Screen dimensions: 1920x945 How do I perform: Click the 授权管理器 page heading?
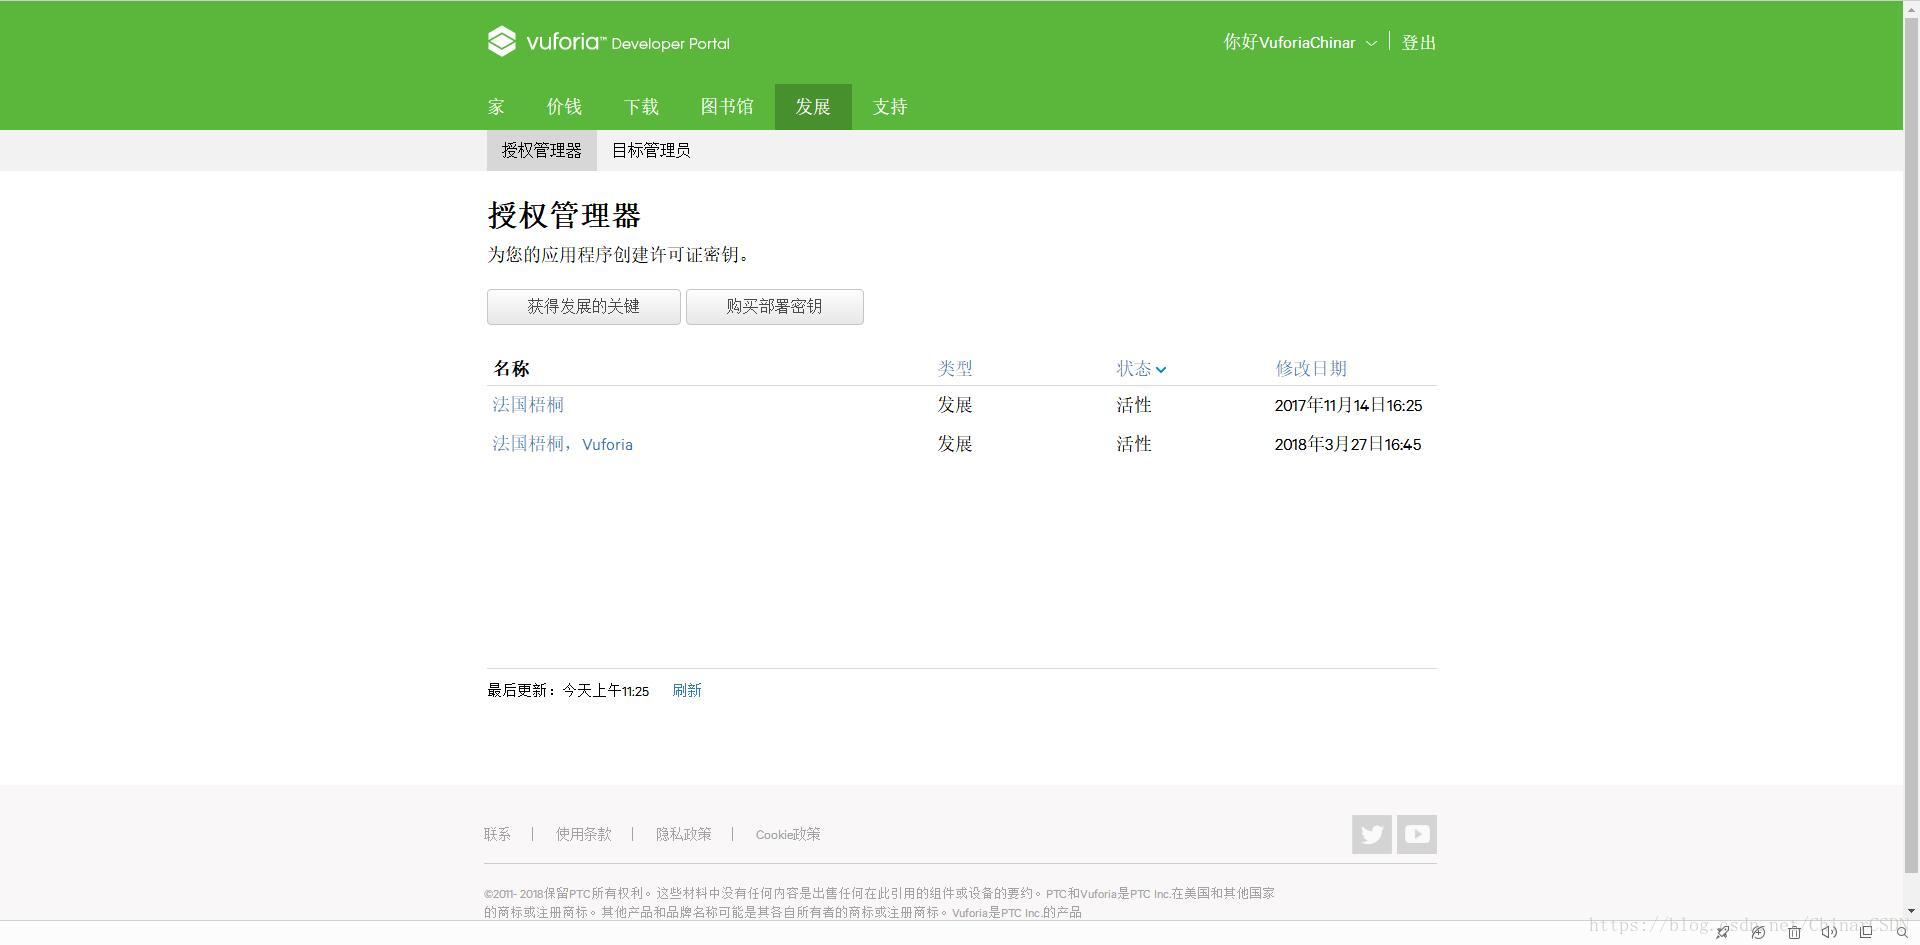click(x=564, y=215)
